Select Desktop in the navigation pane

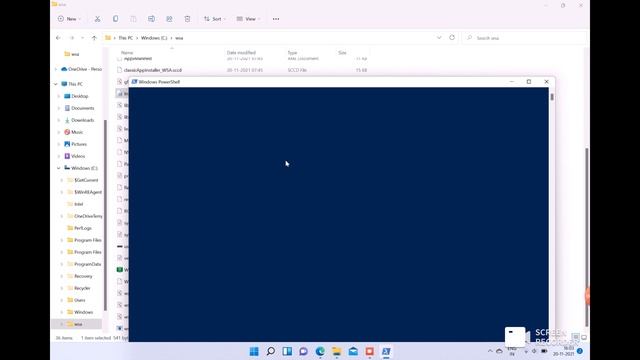pos(80,96)
